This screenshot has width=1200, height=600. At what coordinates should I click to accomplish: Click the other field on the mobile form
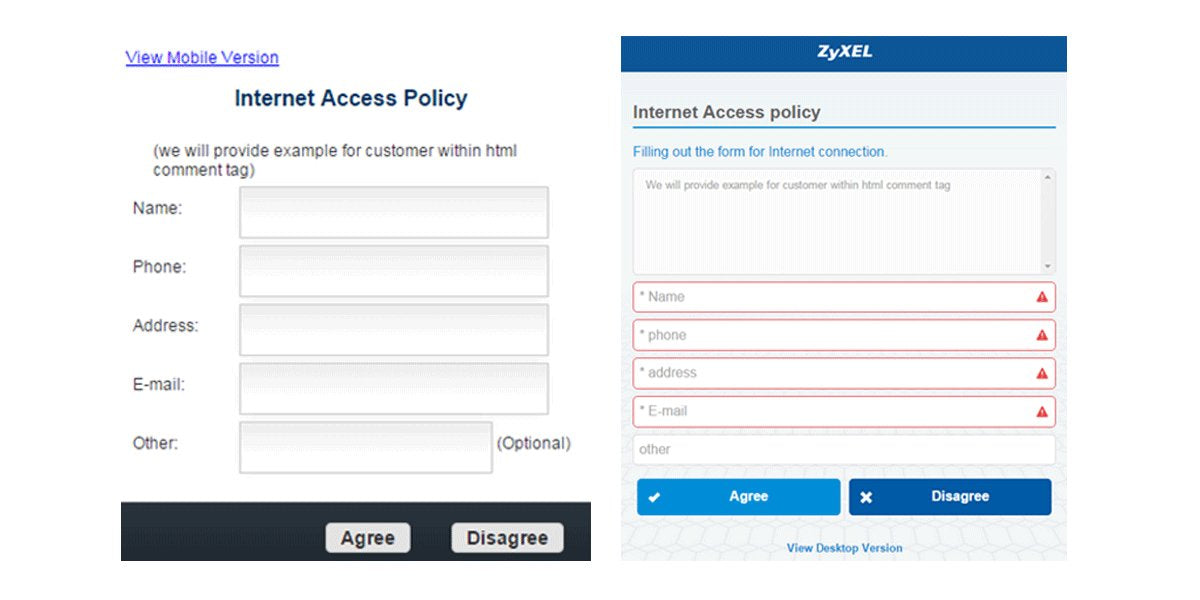coord(843,449)
